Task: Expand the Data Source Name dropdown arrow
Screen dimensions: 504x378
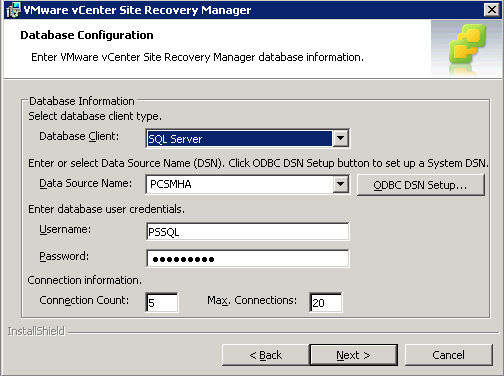Action: pos(341,184)
